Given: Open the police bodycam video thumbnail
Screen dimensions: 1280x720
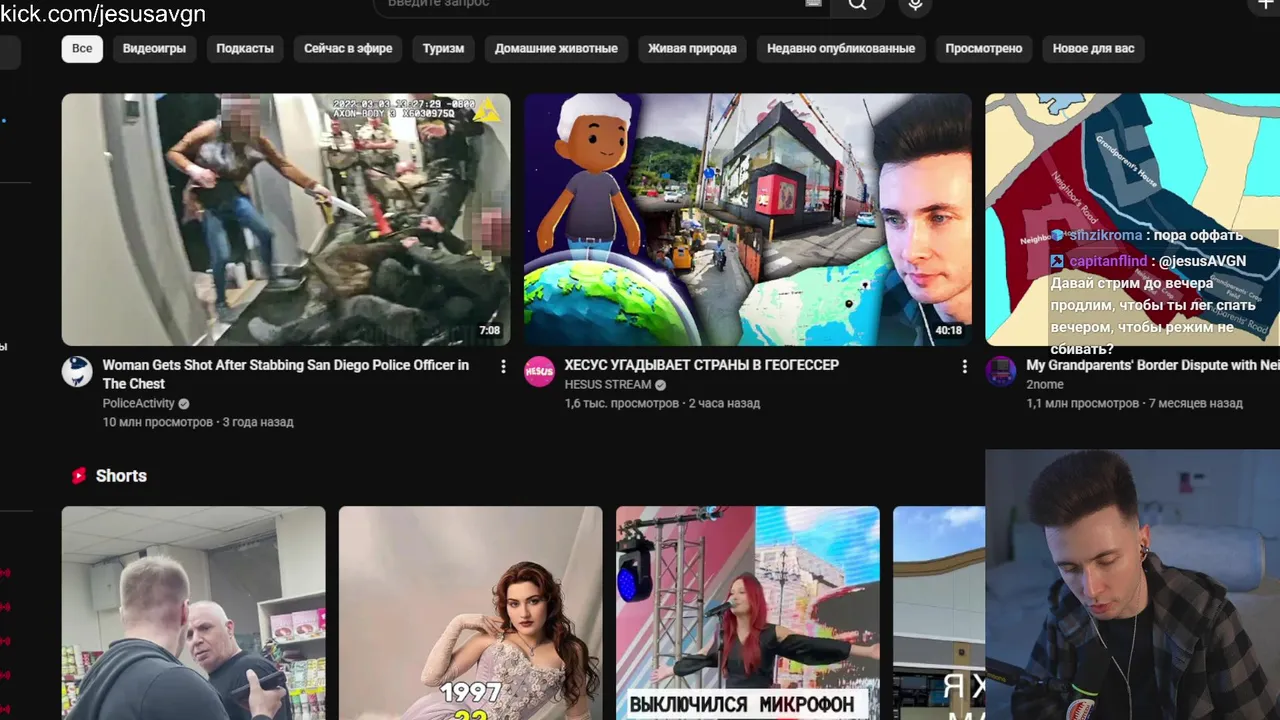Looking at the screenshot, I should coord(286,220).
